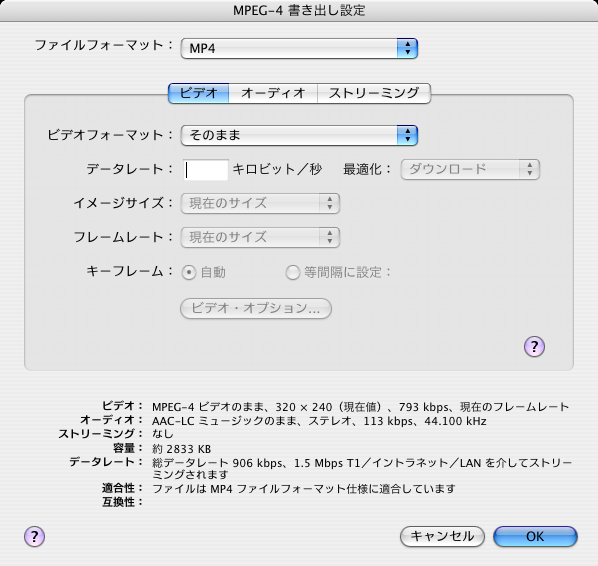Click arrows on イメージサイズ popup
This screenshot has width=598, height=566.
pos(330,203)
